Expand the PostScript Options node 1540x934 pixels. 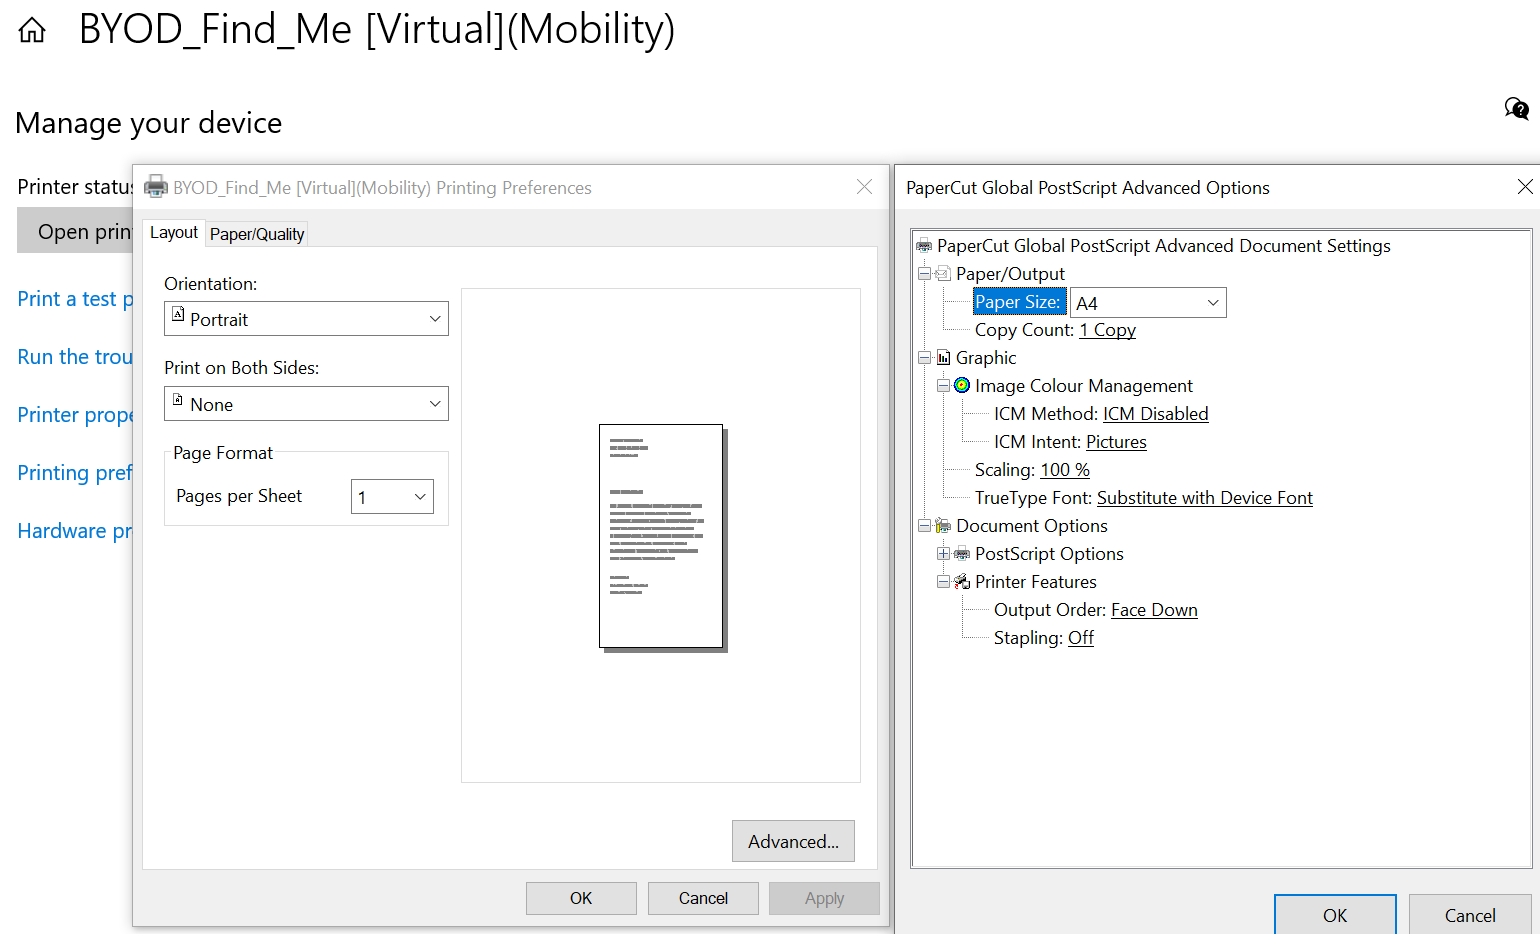click(x=943, y=554)
